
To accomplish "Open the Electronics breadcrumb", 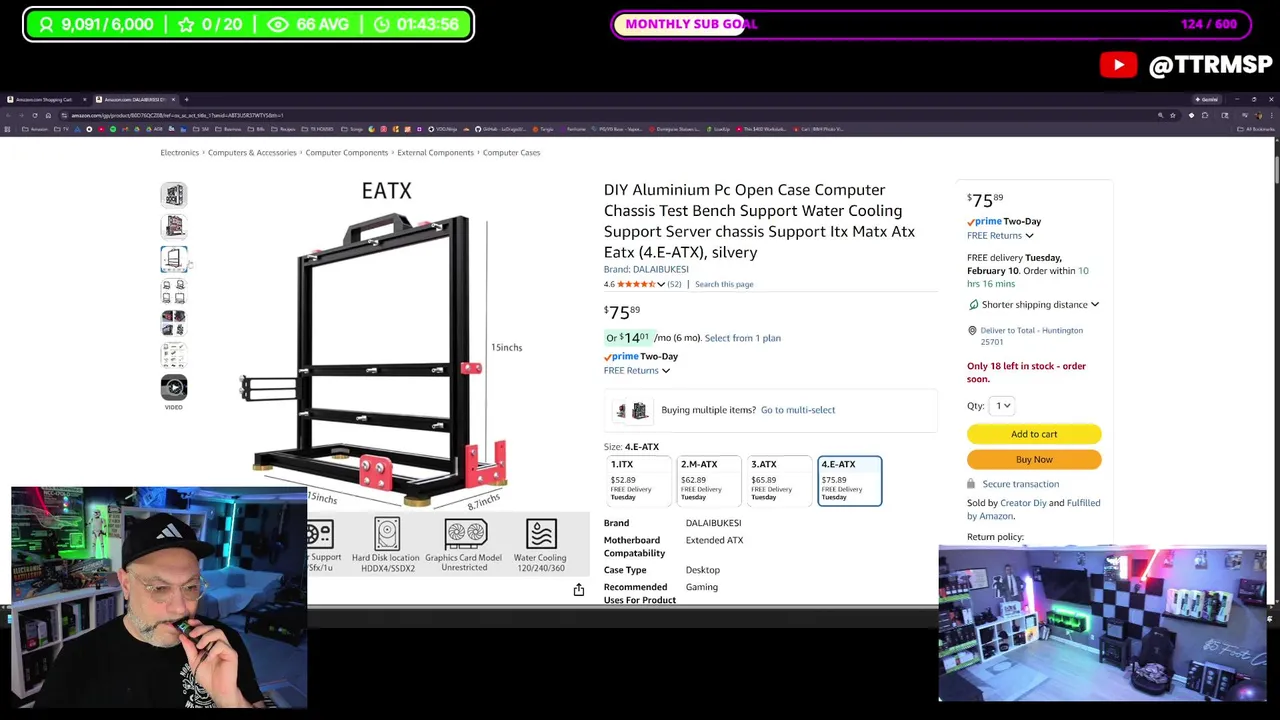I will (x=180, y=153).
